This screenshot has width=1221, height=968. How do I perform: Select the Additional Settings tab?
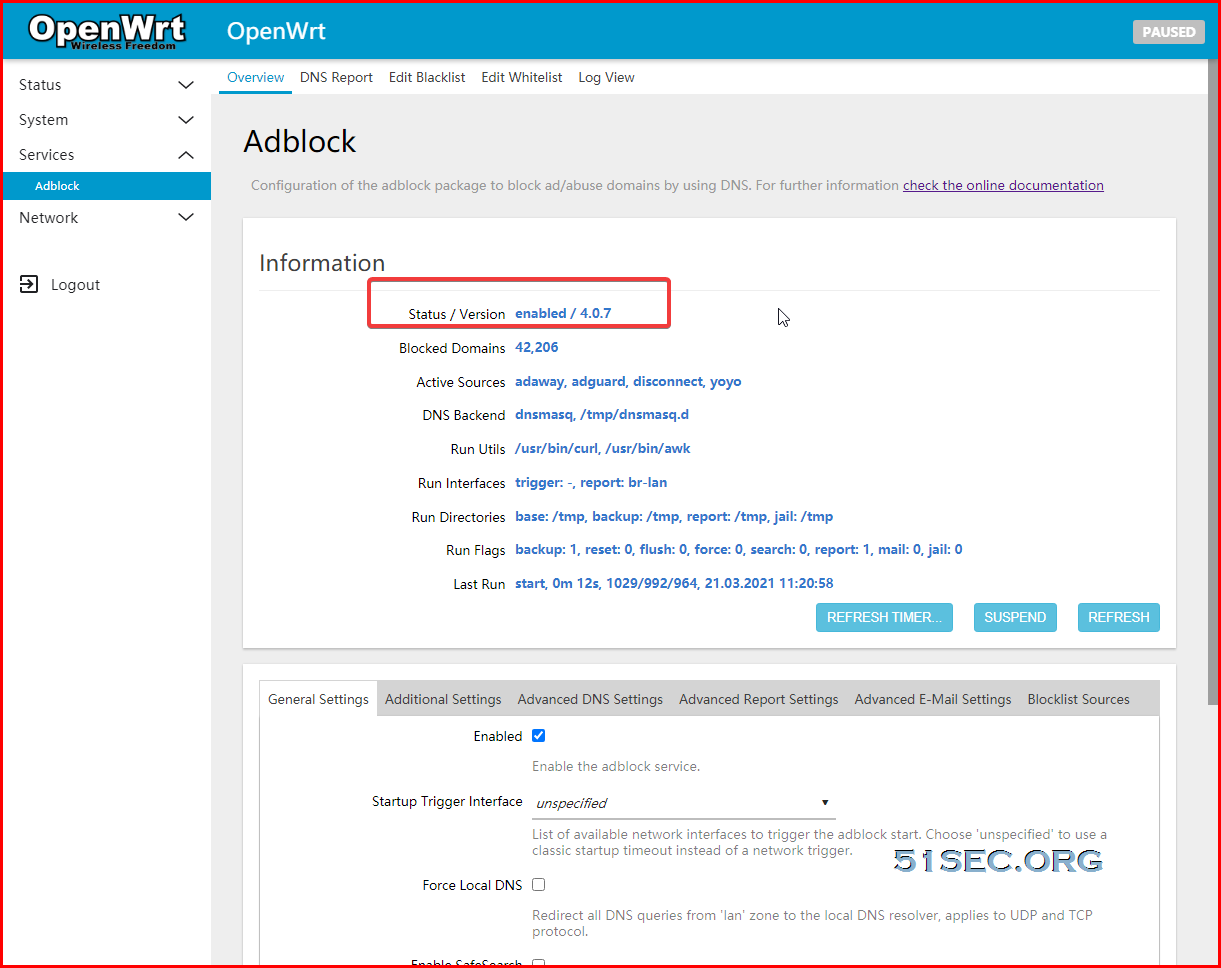[443, 699]
